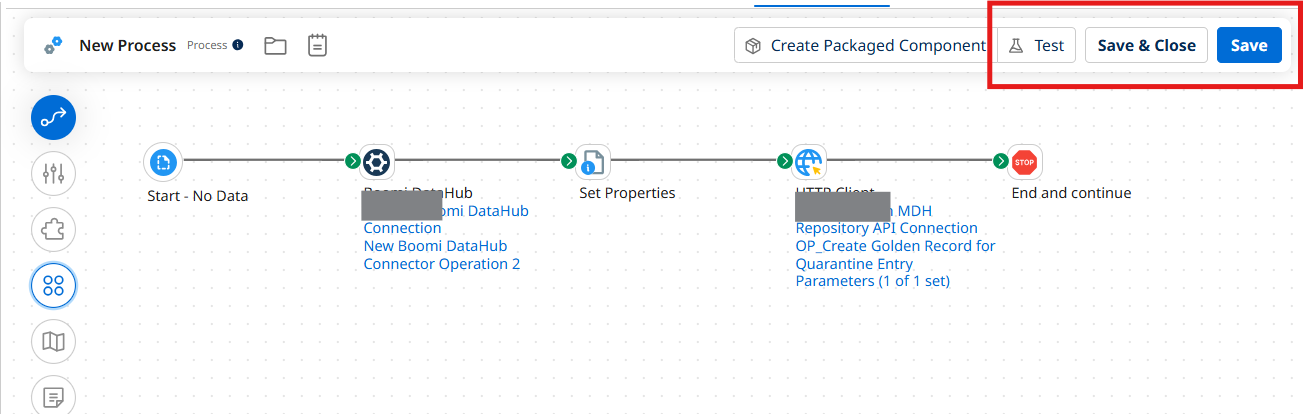Select the HTTP Client connector shape icon

coord(809,161)
